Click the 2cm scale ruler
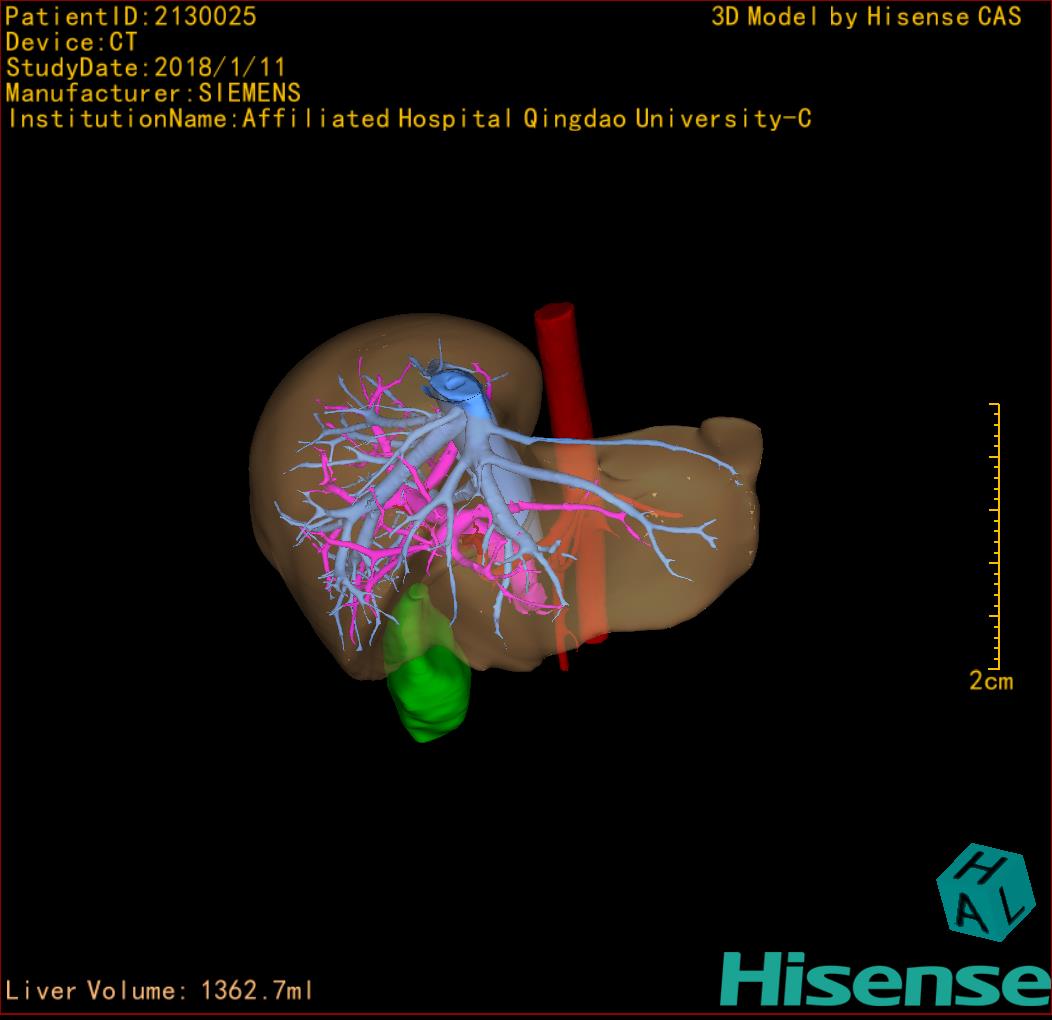Screen dimensions: 1052x1020 pyautogui.click(x=995, y=536)
